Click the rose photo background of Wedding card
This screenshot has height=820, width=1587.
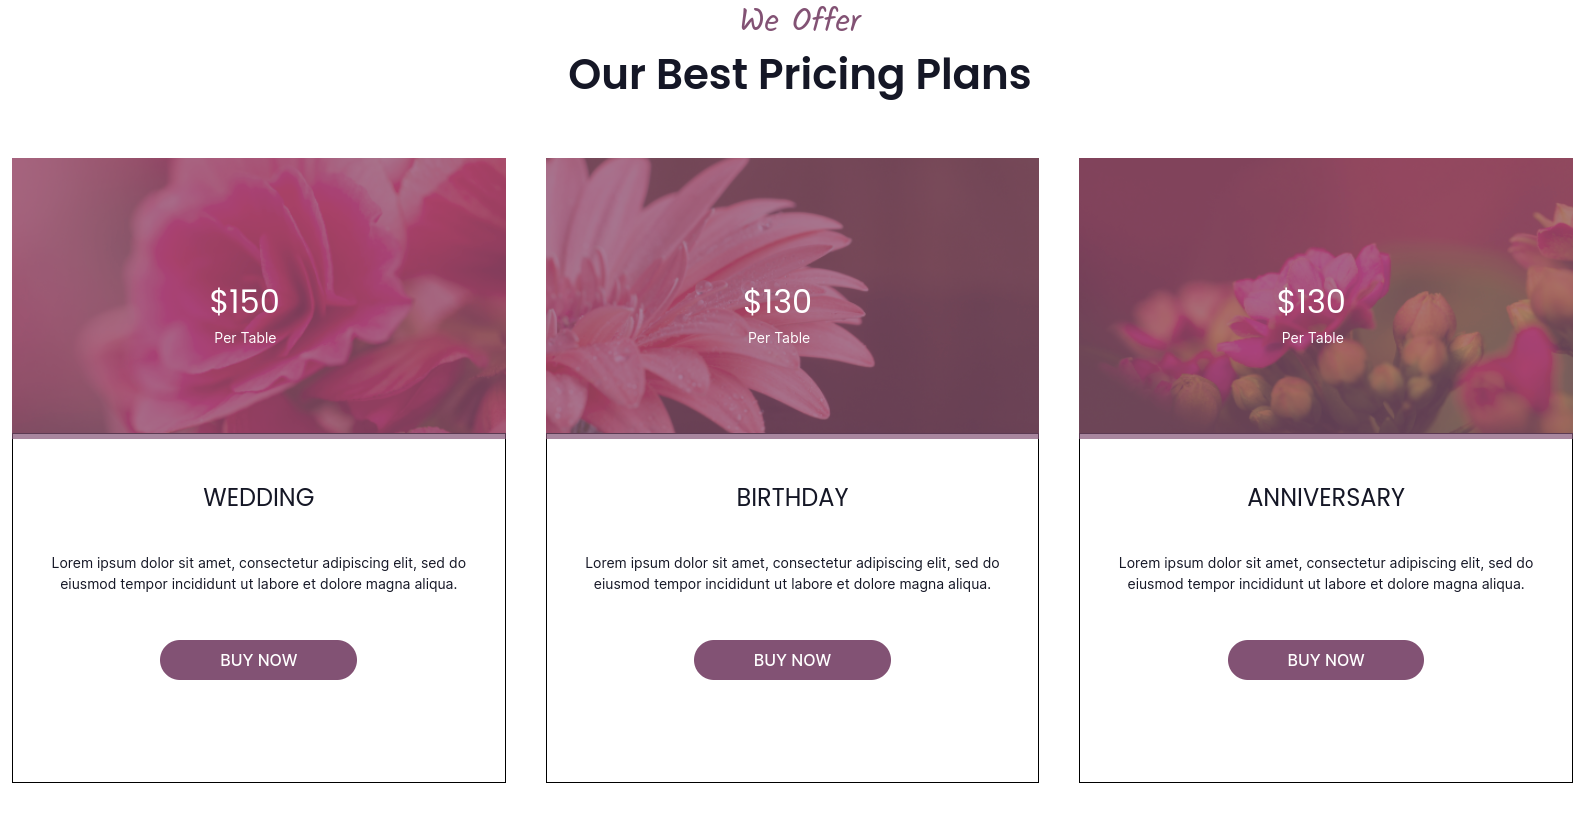click(x=380, y=220)
